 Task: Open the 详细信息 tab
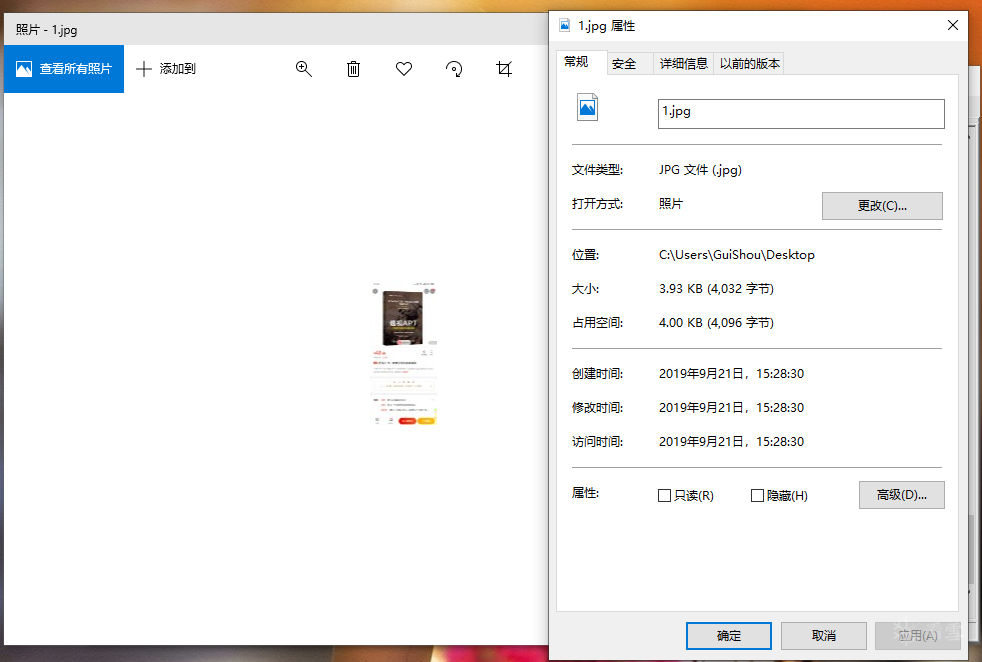(x=683, y=63)
